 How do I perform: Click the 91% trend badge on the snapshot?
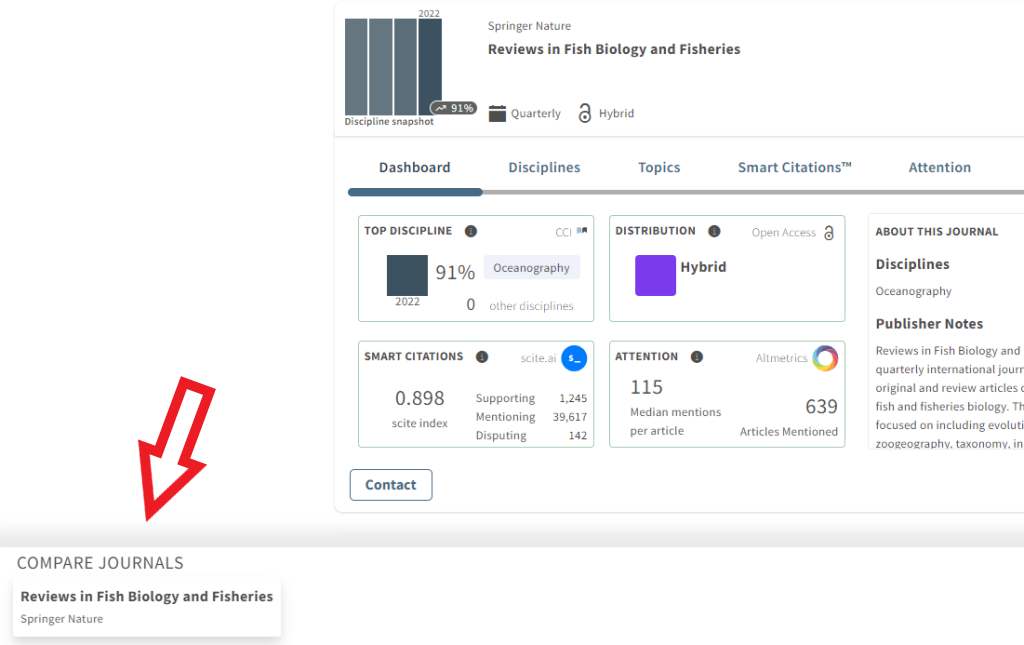pos(452,107)
